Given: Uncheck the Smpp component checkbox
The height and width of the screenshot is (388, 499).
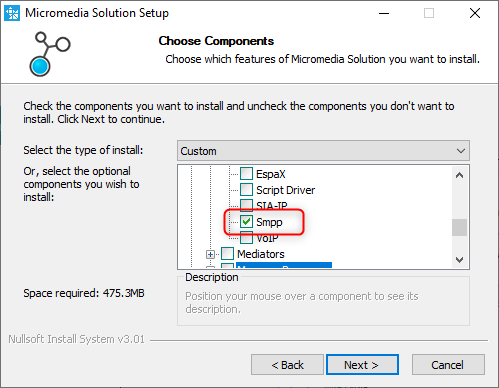Looking at the screenshot, I should click(x=246, y=222).
